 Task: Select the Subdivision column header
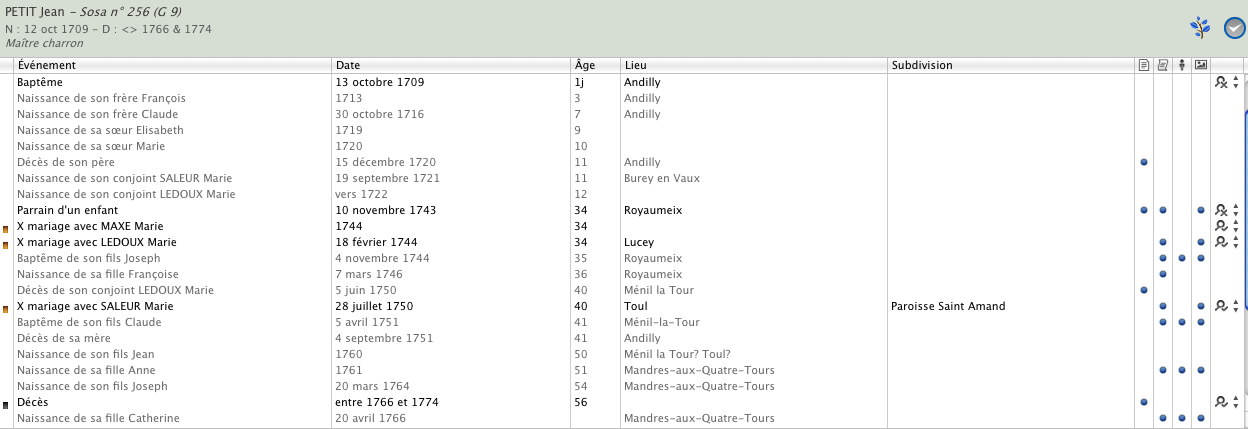(x=1009, y=65)
